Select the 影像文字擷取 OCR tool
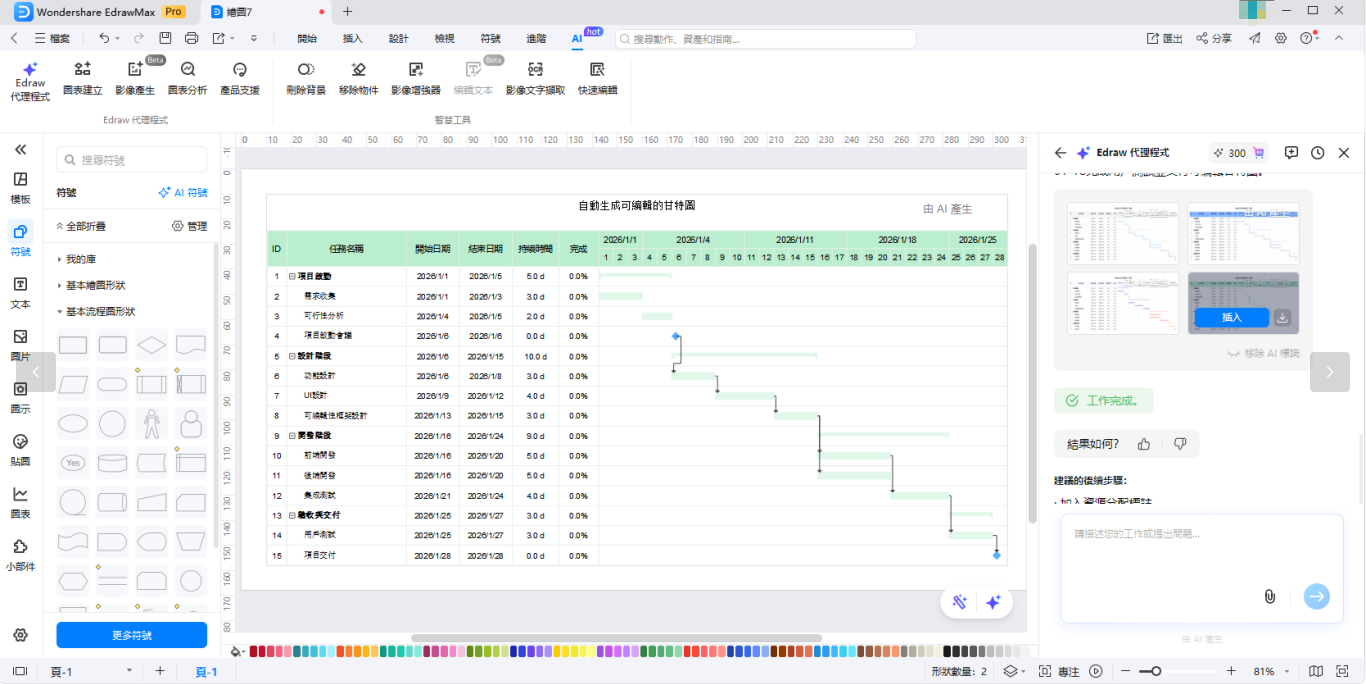Screen dimensions: 1366x684 pos(535,78)
